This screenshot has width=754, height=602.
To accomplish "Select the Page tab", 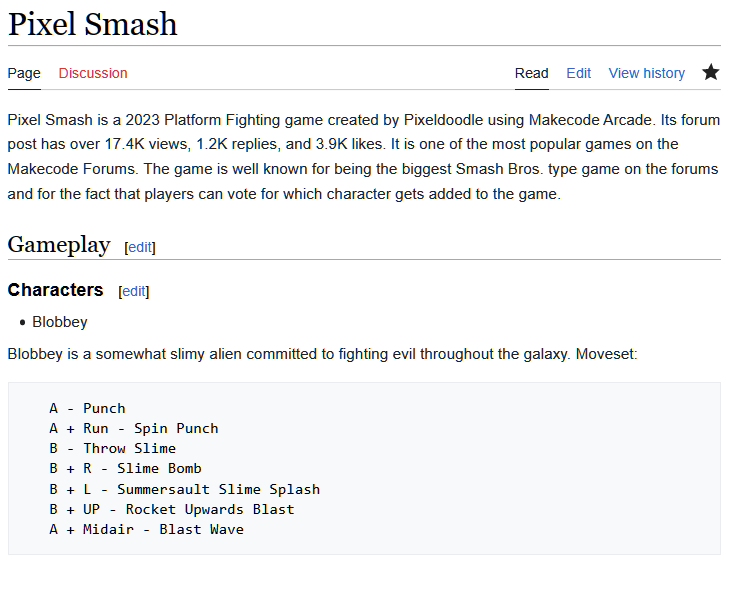I will click(24, 73).
